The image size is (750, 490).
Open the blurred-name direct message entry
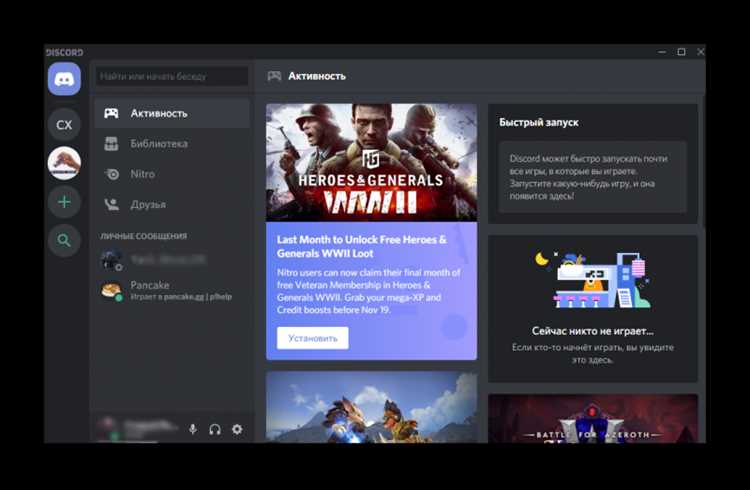pos(172,260)
